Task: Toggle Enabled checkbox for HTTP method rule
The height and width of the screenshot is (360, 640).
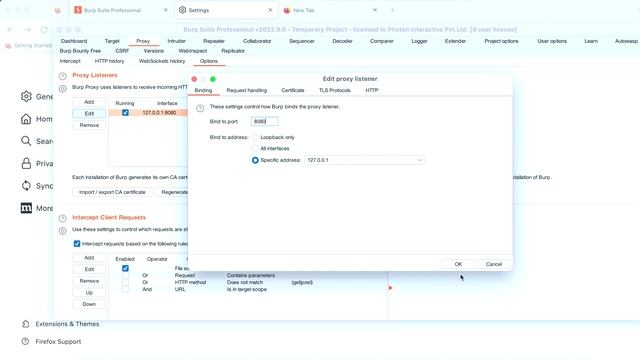Action: pos(125,282)
